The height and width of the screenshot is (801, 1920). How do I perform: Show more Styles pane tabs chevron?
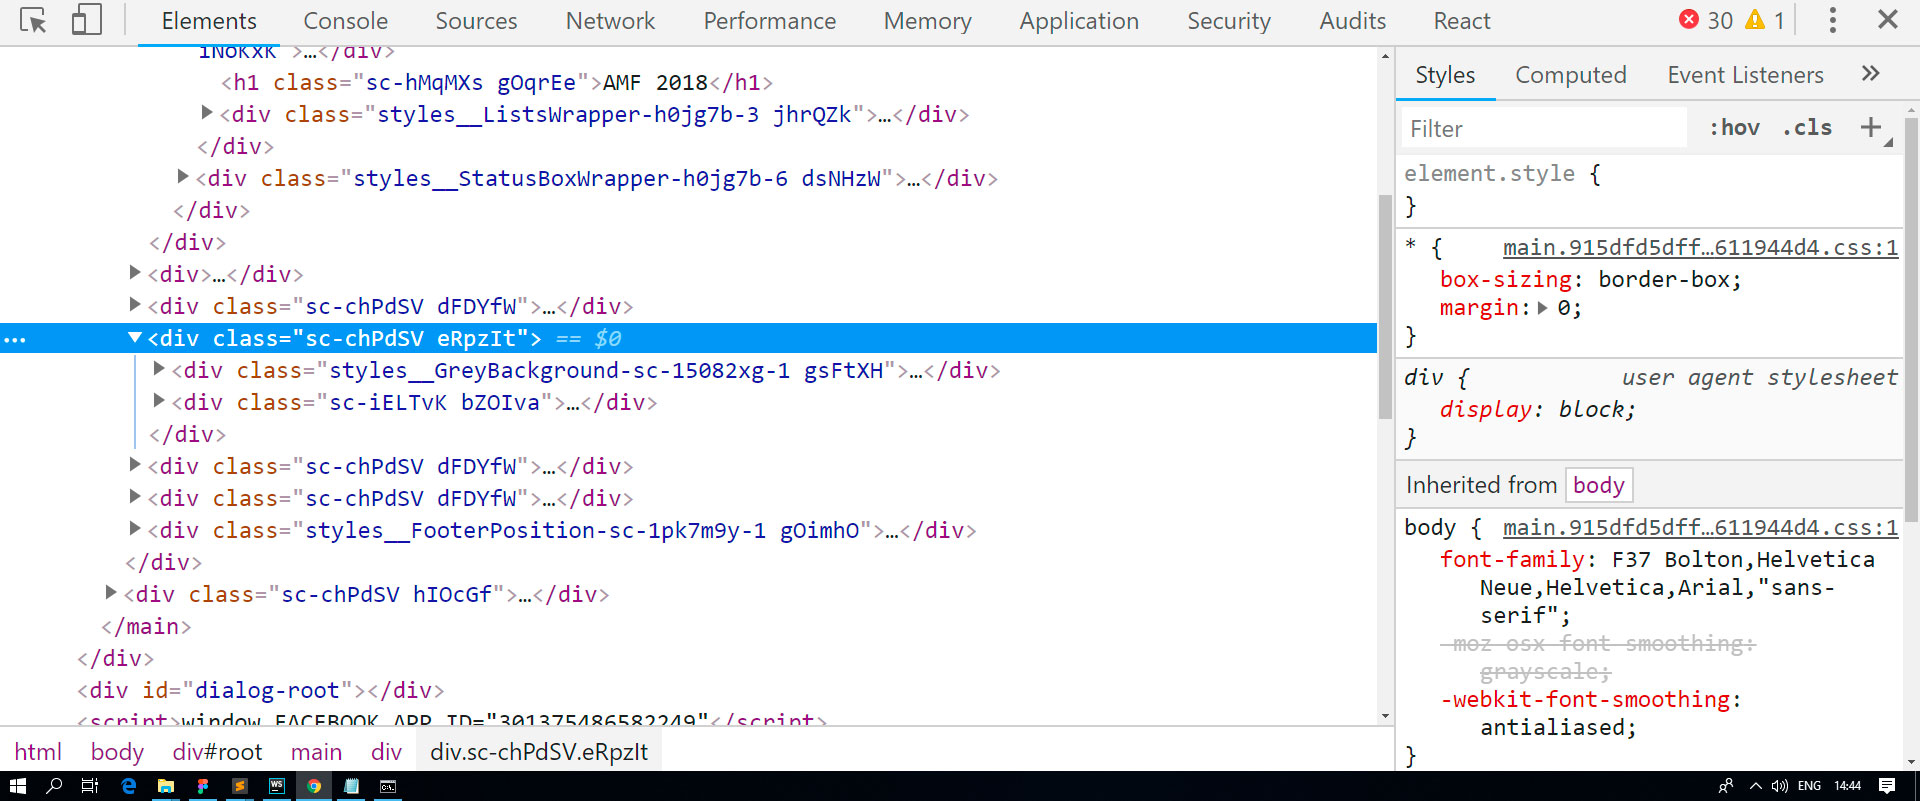coord(1870,74)
